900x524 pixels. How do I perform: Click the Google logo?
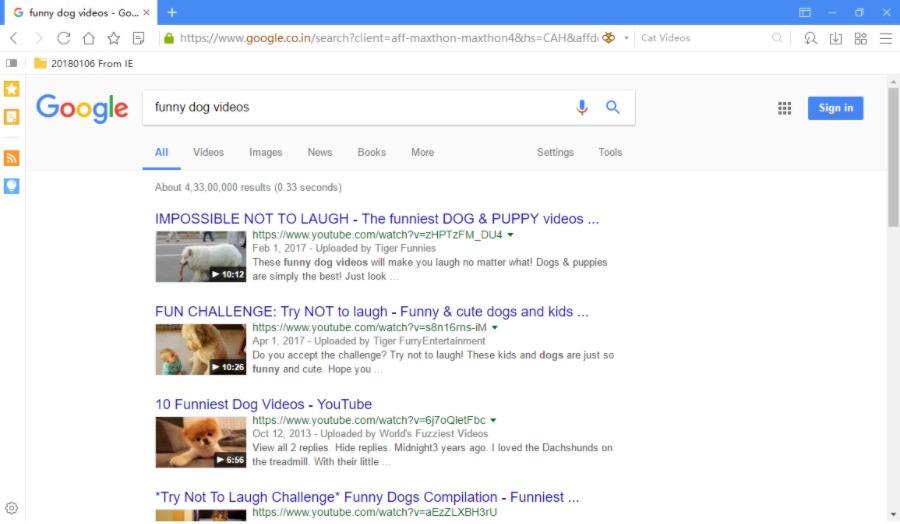[82, 108]
